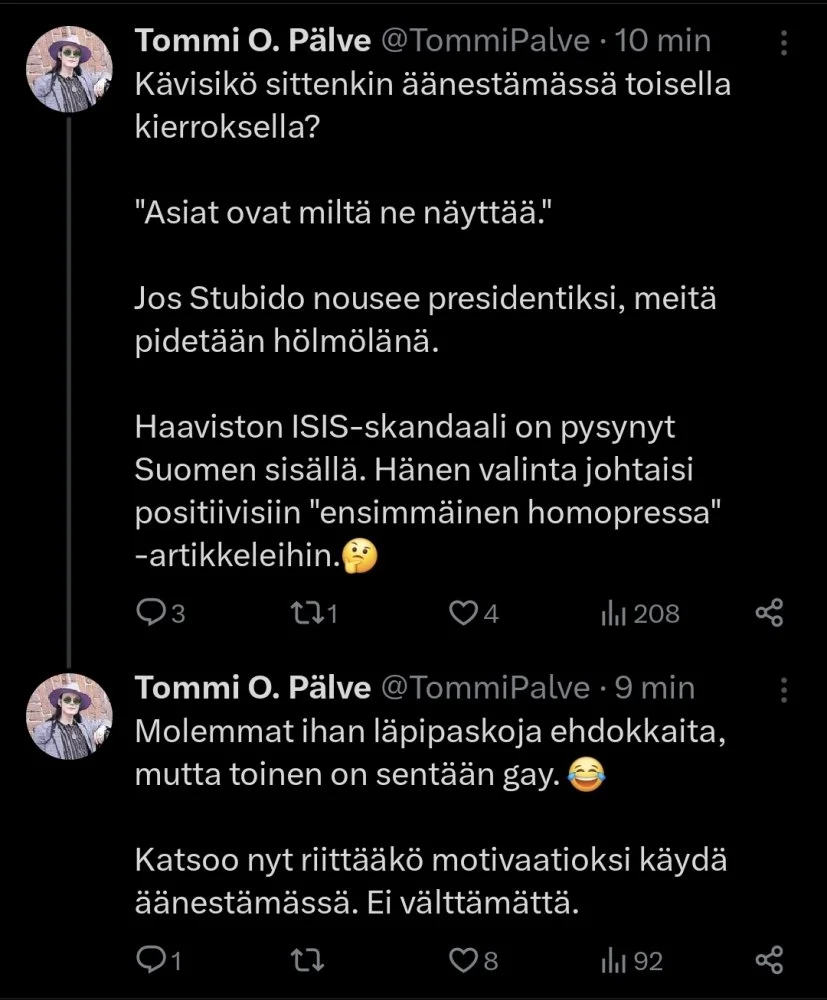Open more options menu on first tweet

pos(784,42)
